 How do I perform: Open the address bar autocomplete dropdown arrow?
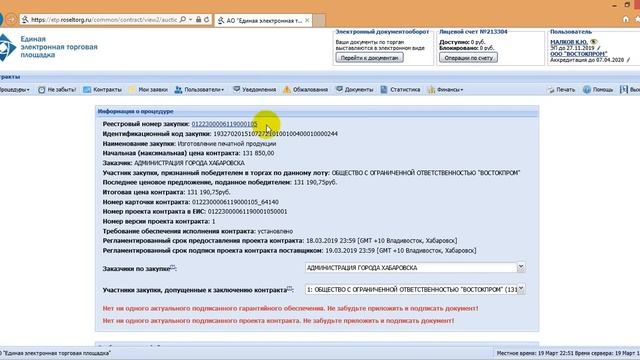191,19
